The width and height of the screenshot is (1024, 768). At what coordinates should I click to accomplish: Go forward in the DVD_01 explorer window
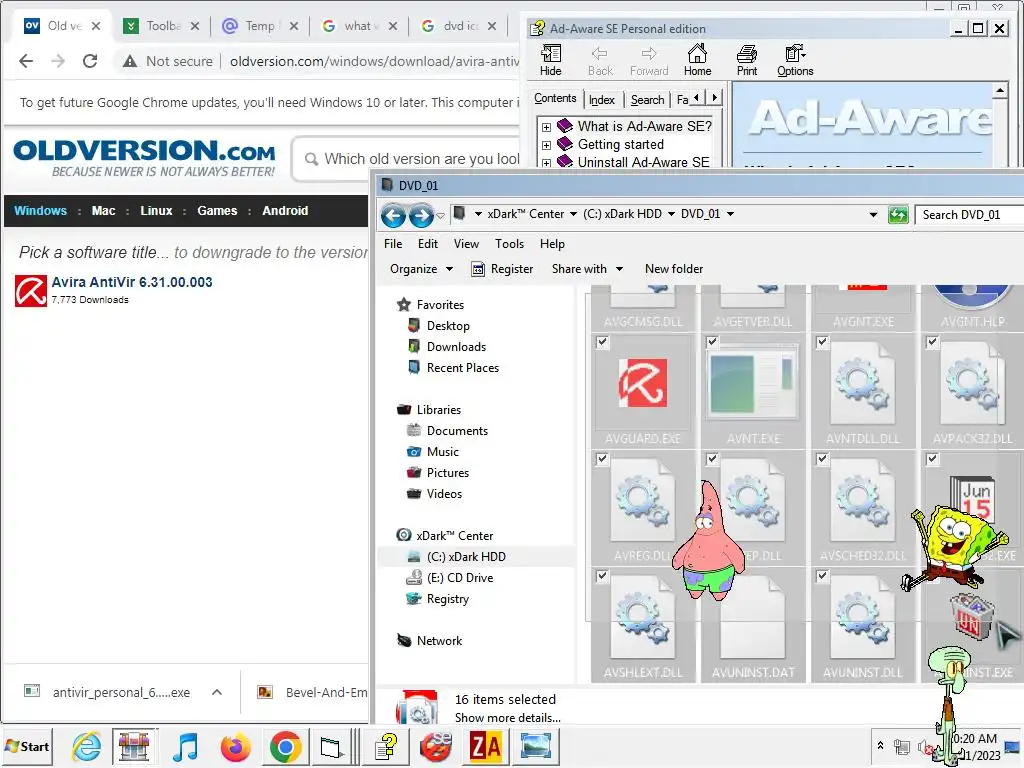(x=421, y=215)
